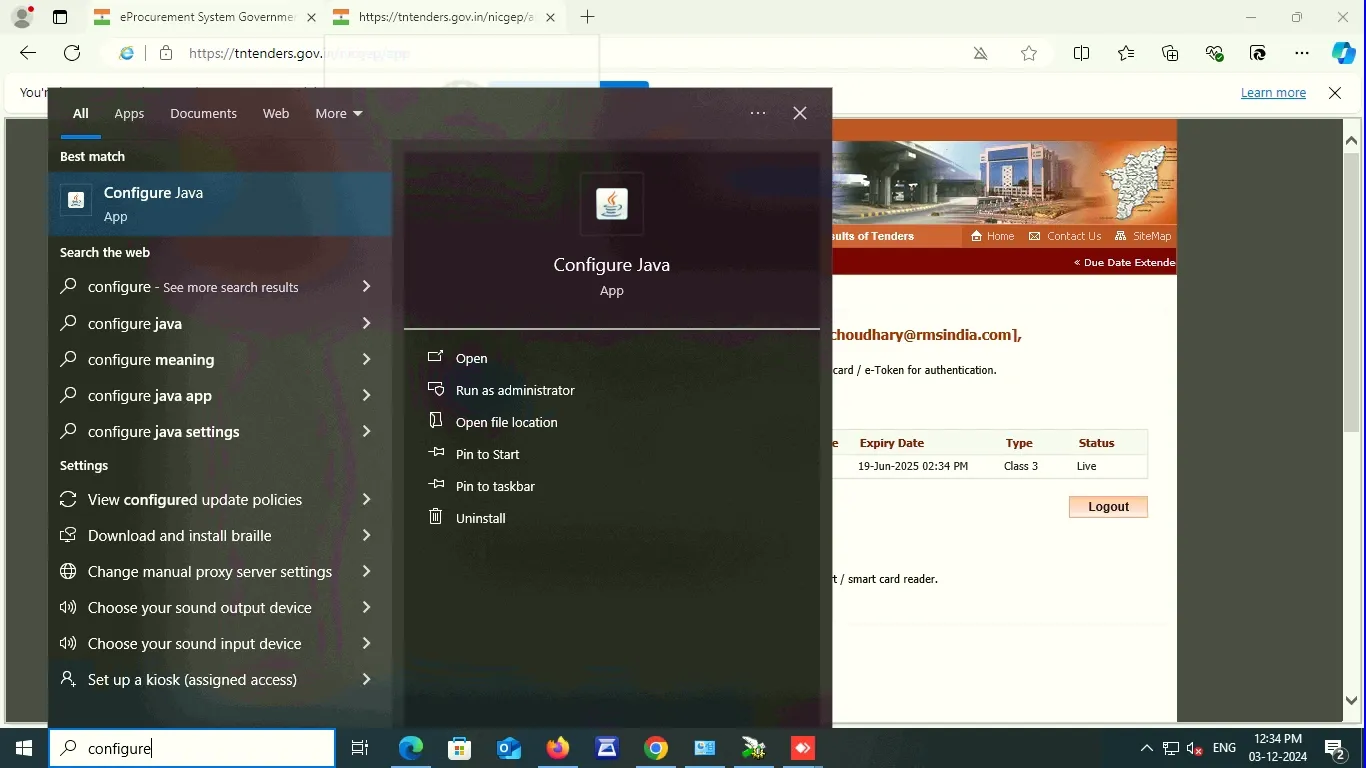Expand the More filter dropdown

(x=339, y=113)
